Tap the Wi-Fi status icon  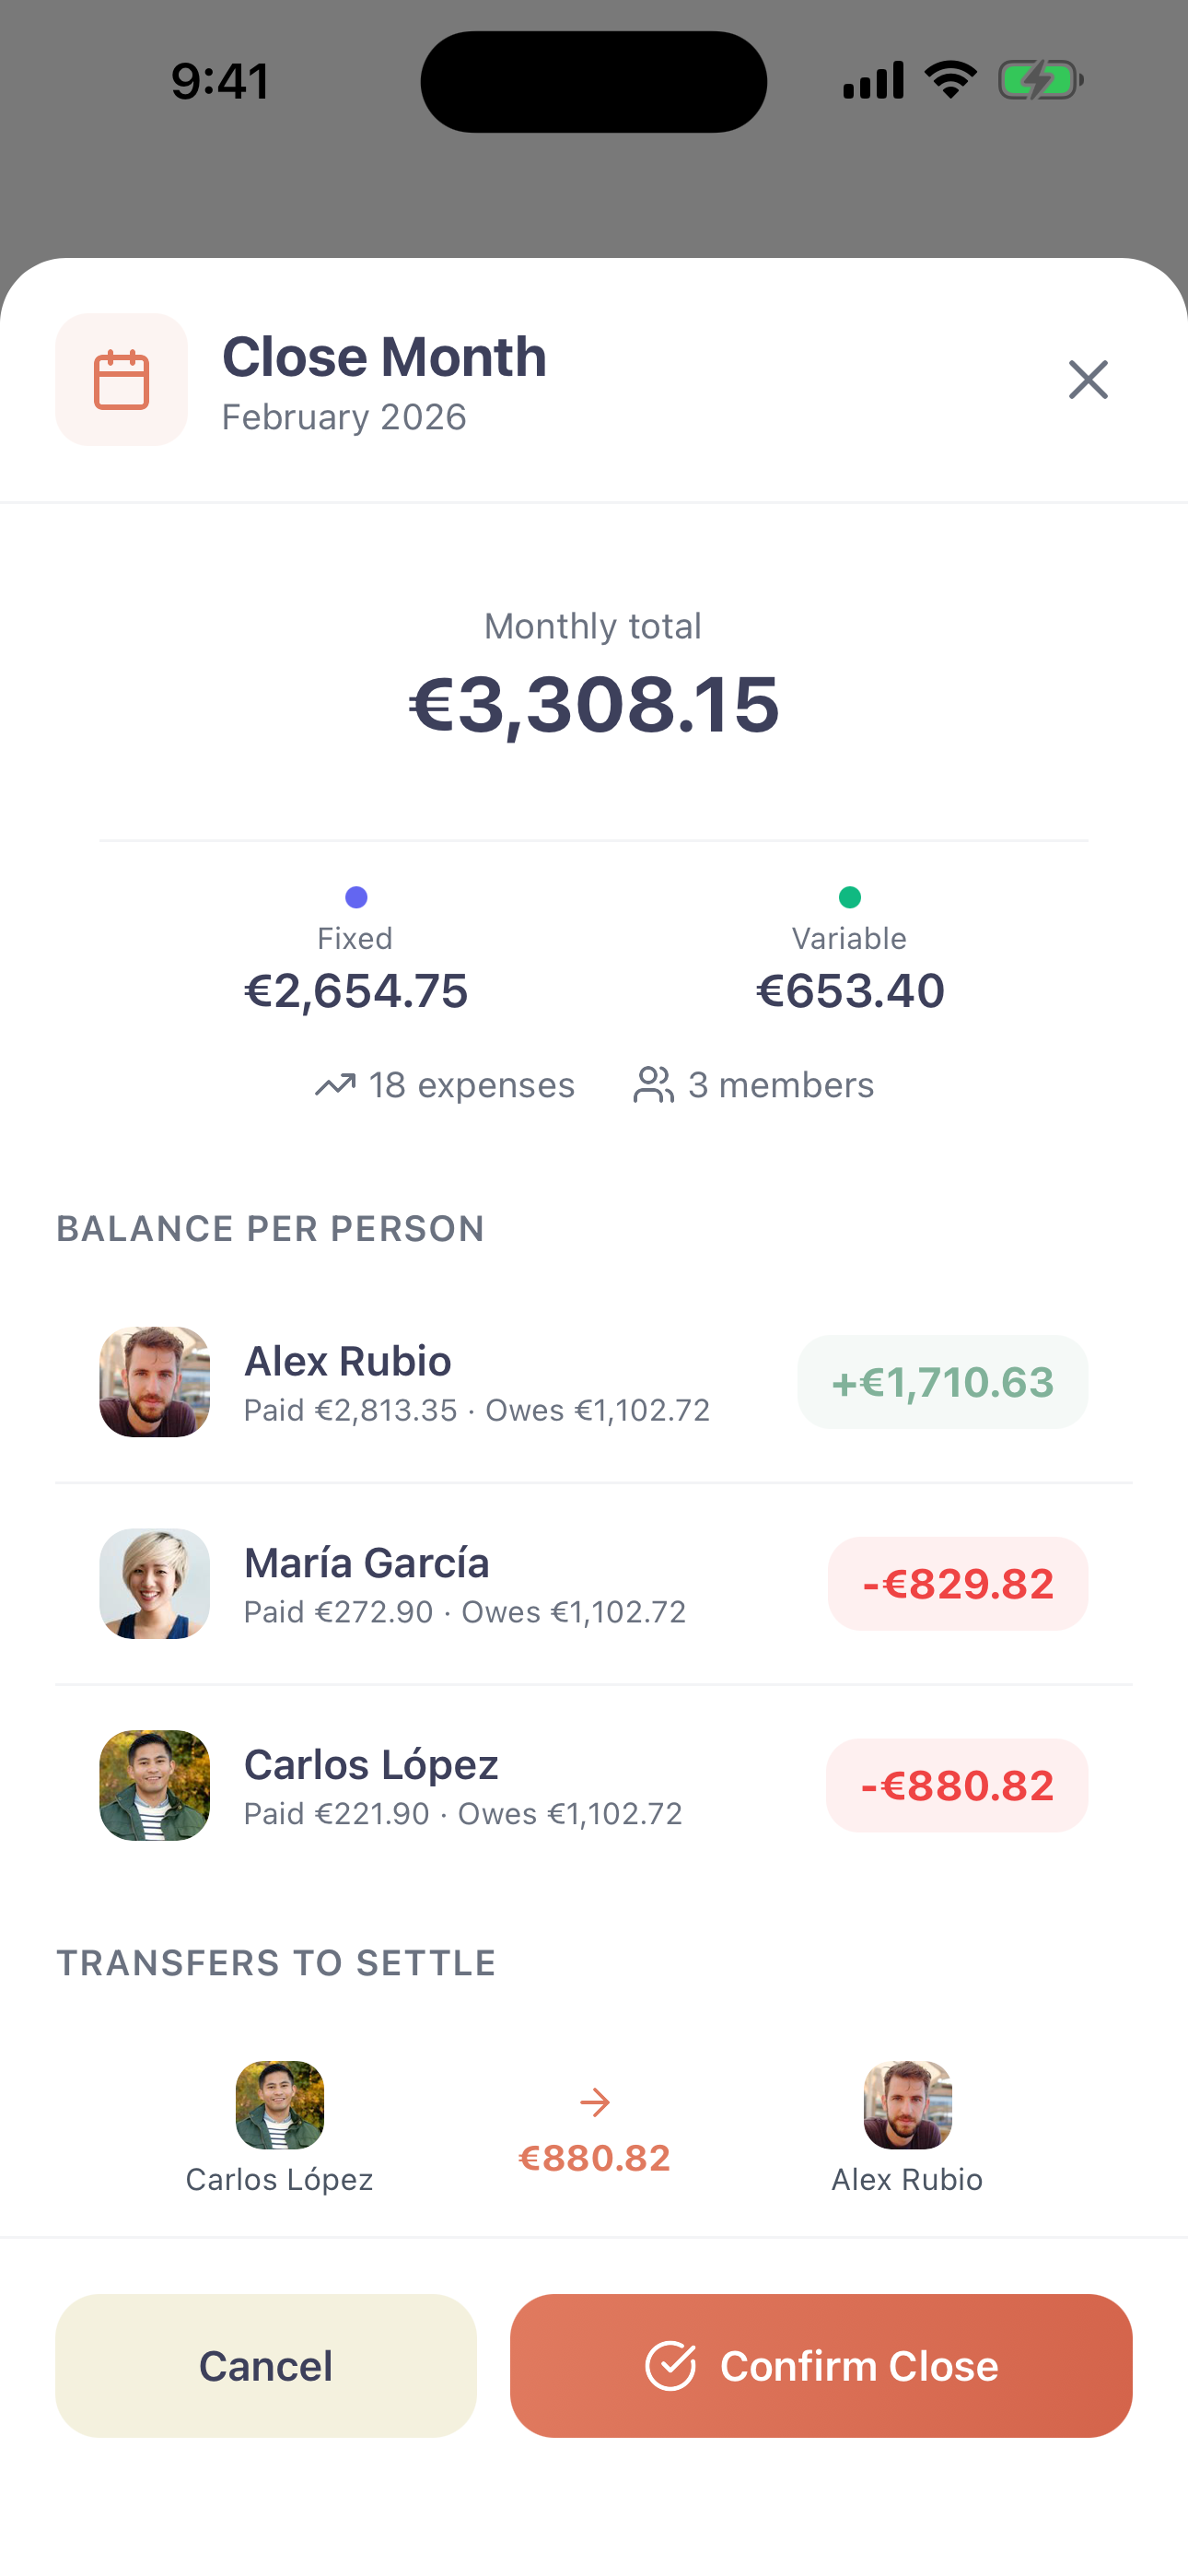(950, 80)
